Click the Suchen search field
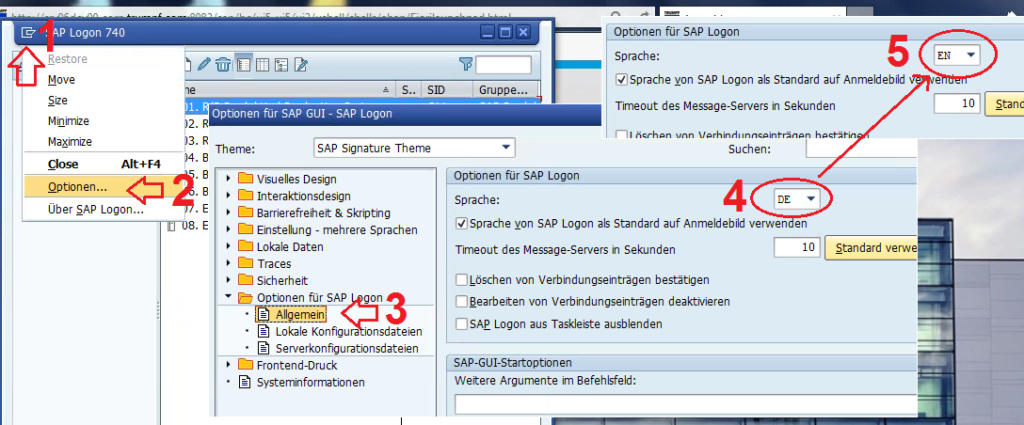The width and height of the screenshot is (1024, 425). tap(862, 150)
